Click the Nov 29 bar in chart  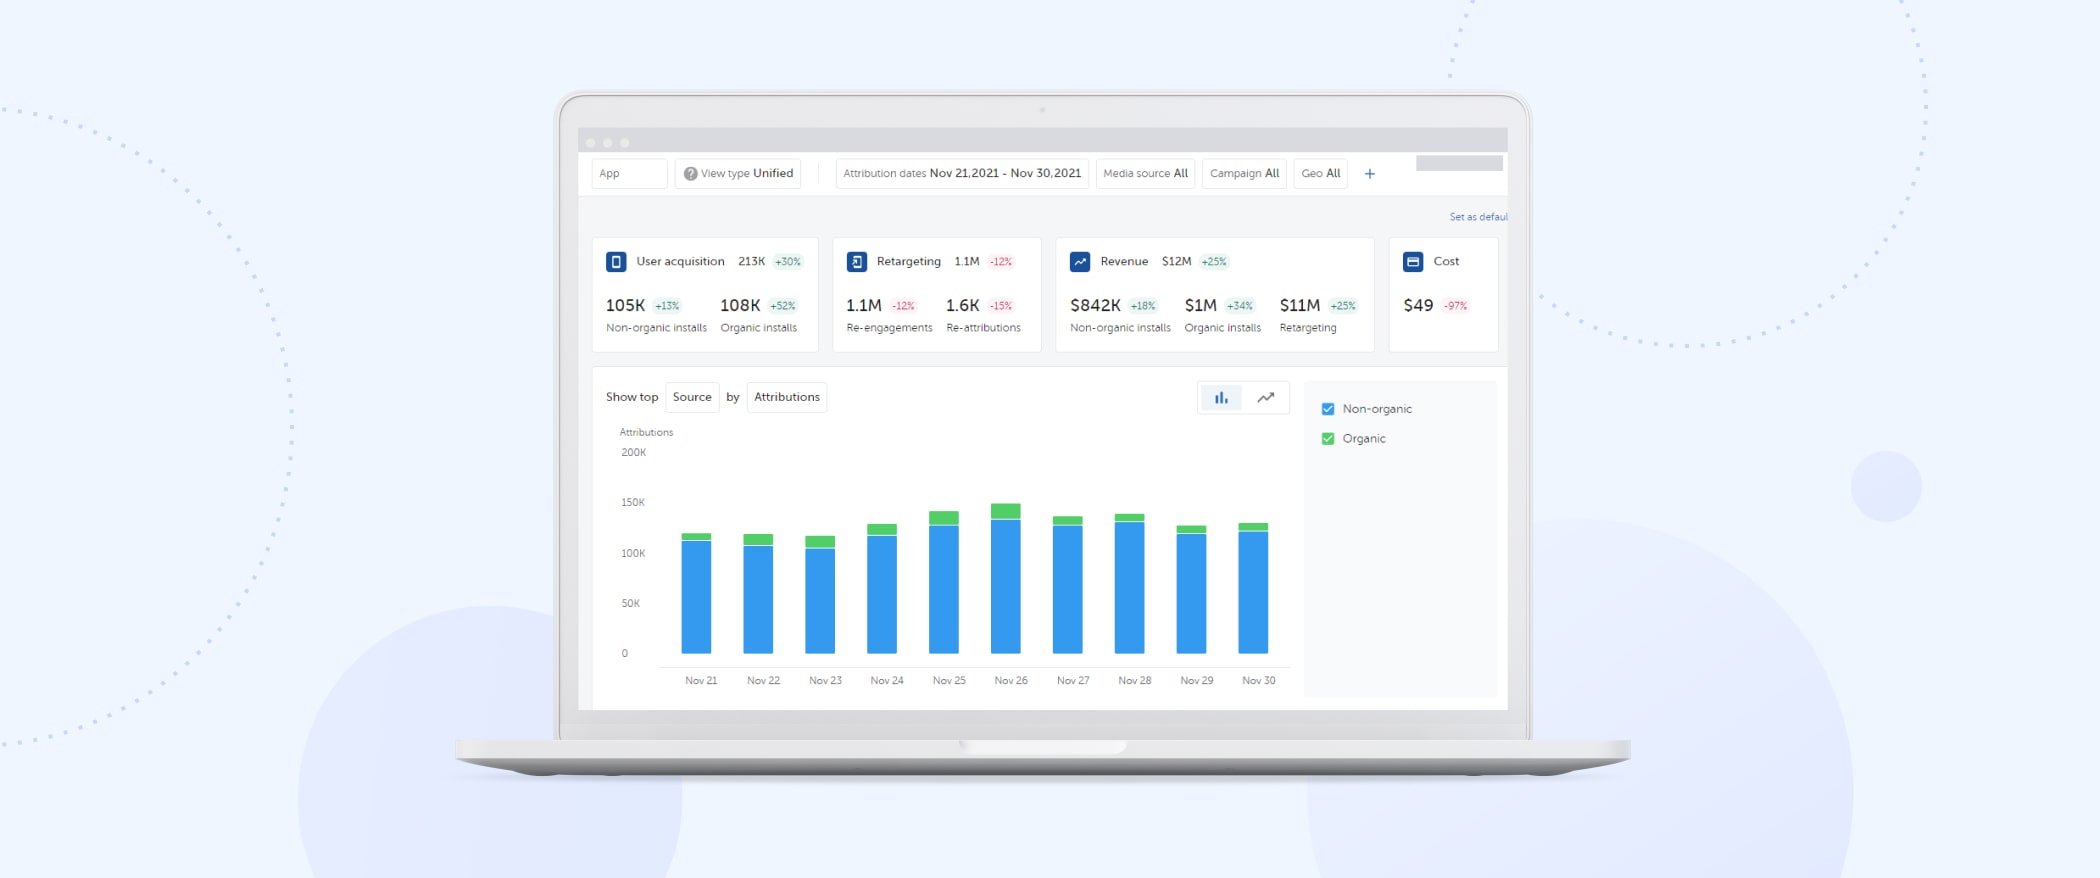coord(1191,590)
